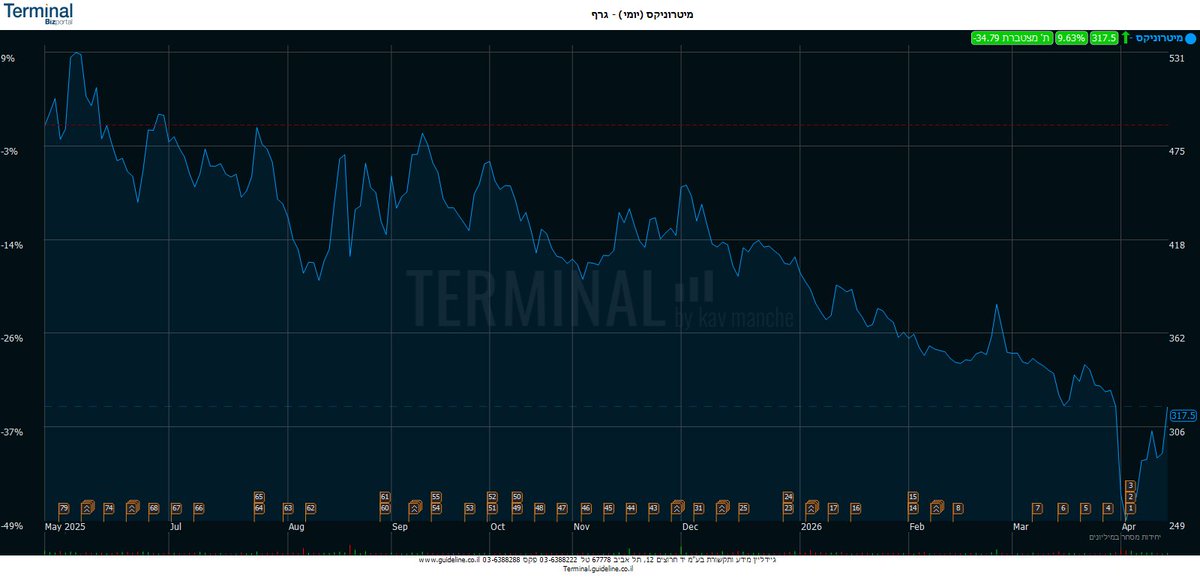The width and height of the screenshot is (1200, 578).
Task: Expand stacked events icon left of flag 17
Action: point(811,507)
